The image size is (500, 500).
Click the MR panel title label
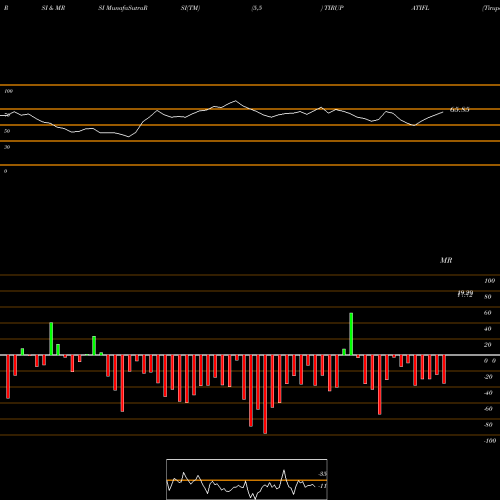pyautogui.click(x=446, y=260)
